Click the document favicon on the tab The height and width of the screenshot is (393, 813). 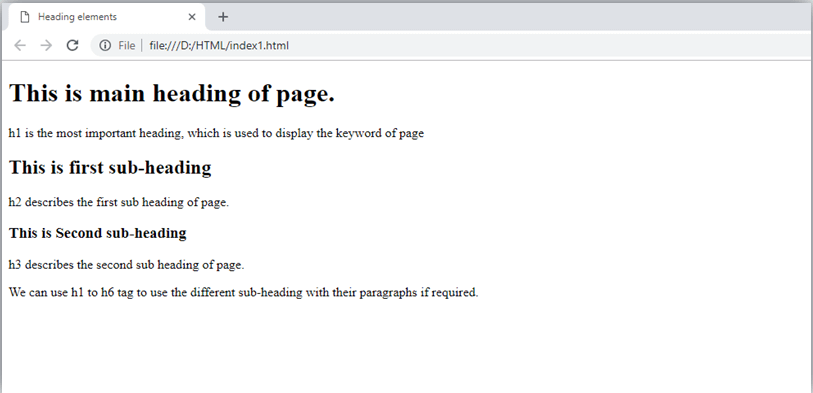click(24, 17)
